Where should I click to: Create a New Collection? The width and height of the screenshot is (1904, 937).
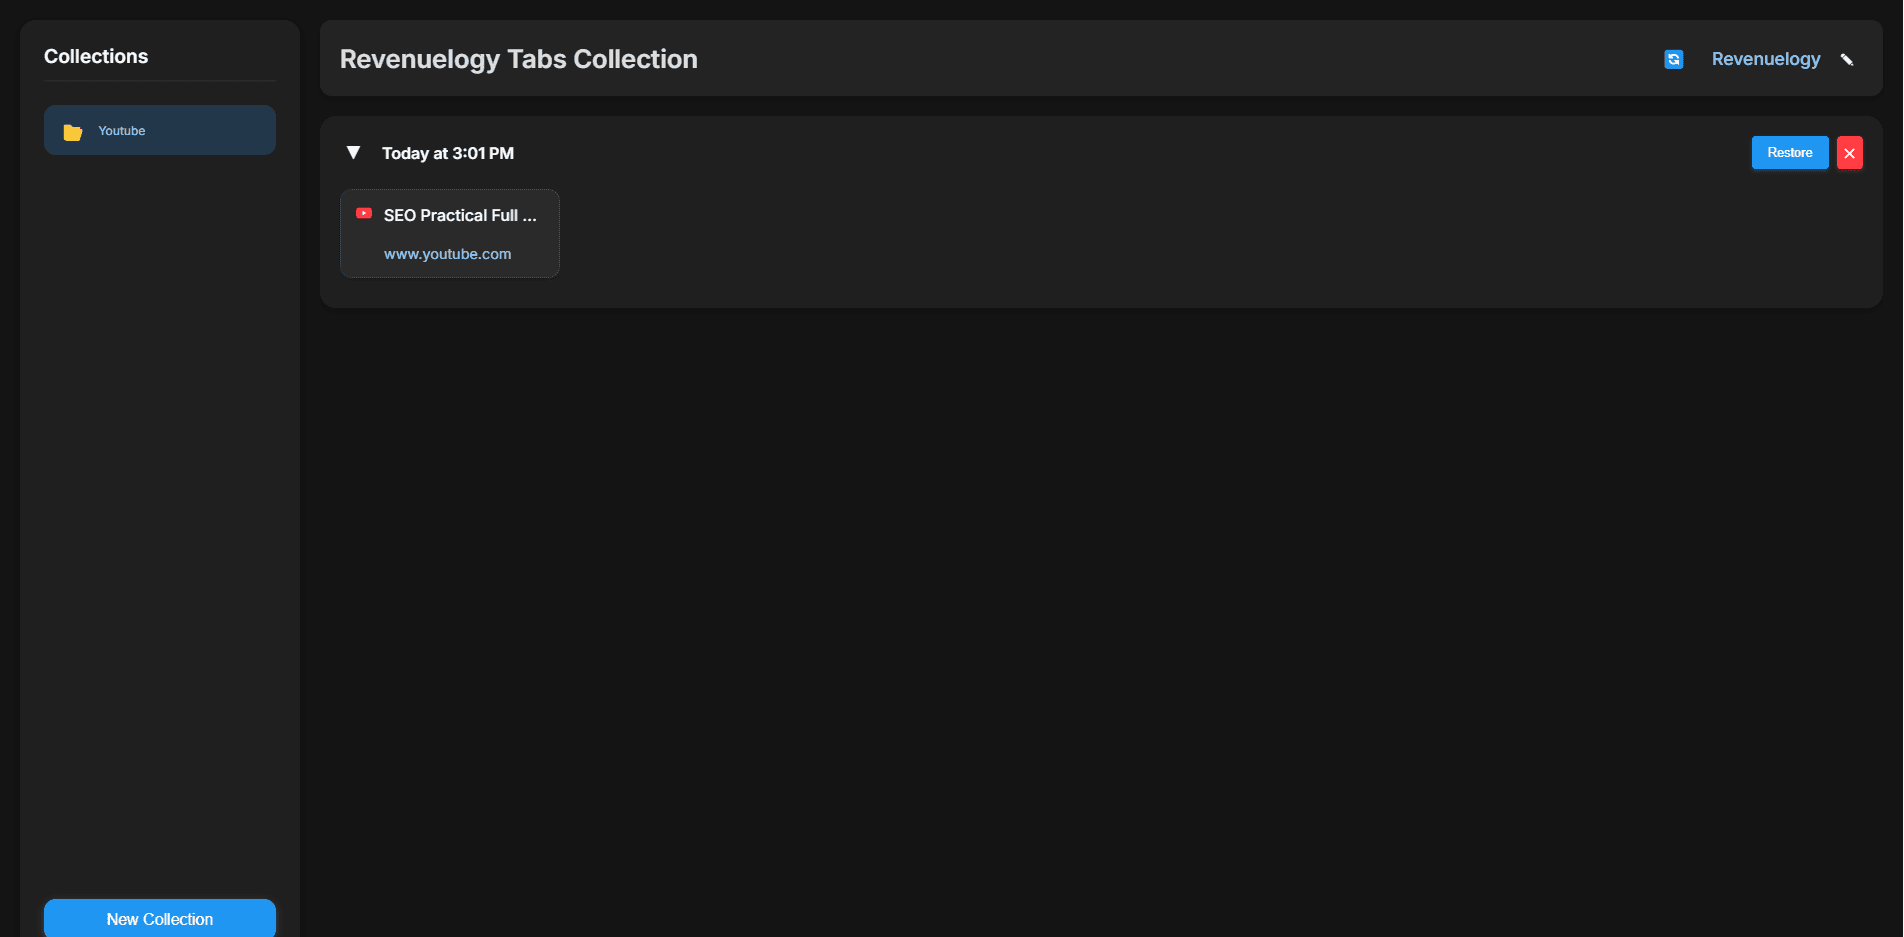coord(160,918)
